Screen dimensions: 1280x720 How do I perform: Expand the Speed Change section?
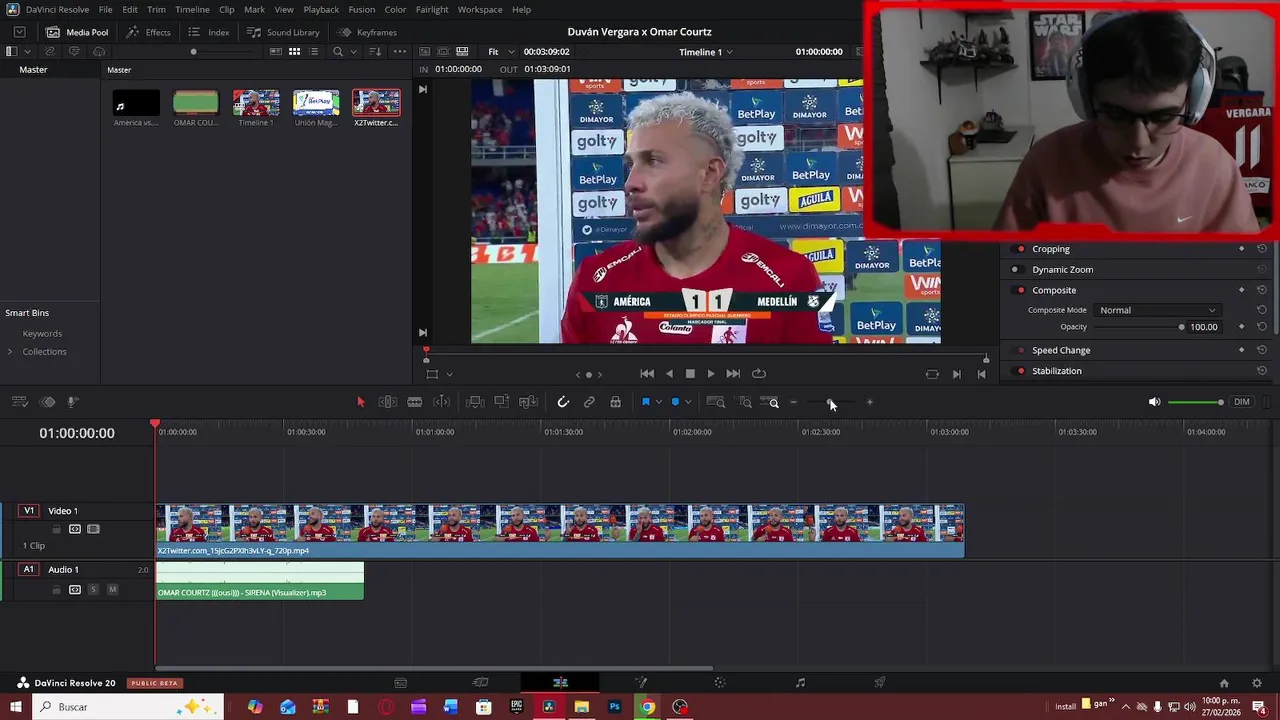pos(1060,350)
